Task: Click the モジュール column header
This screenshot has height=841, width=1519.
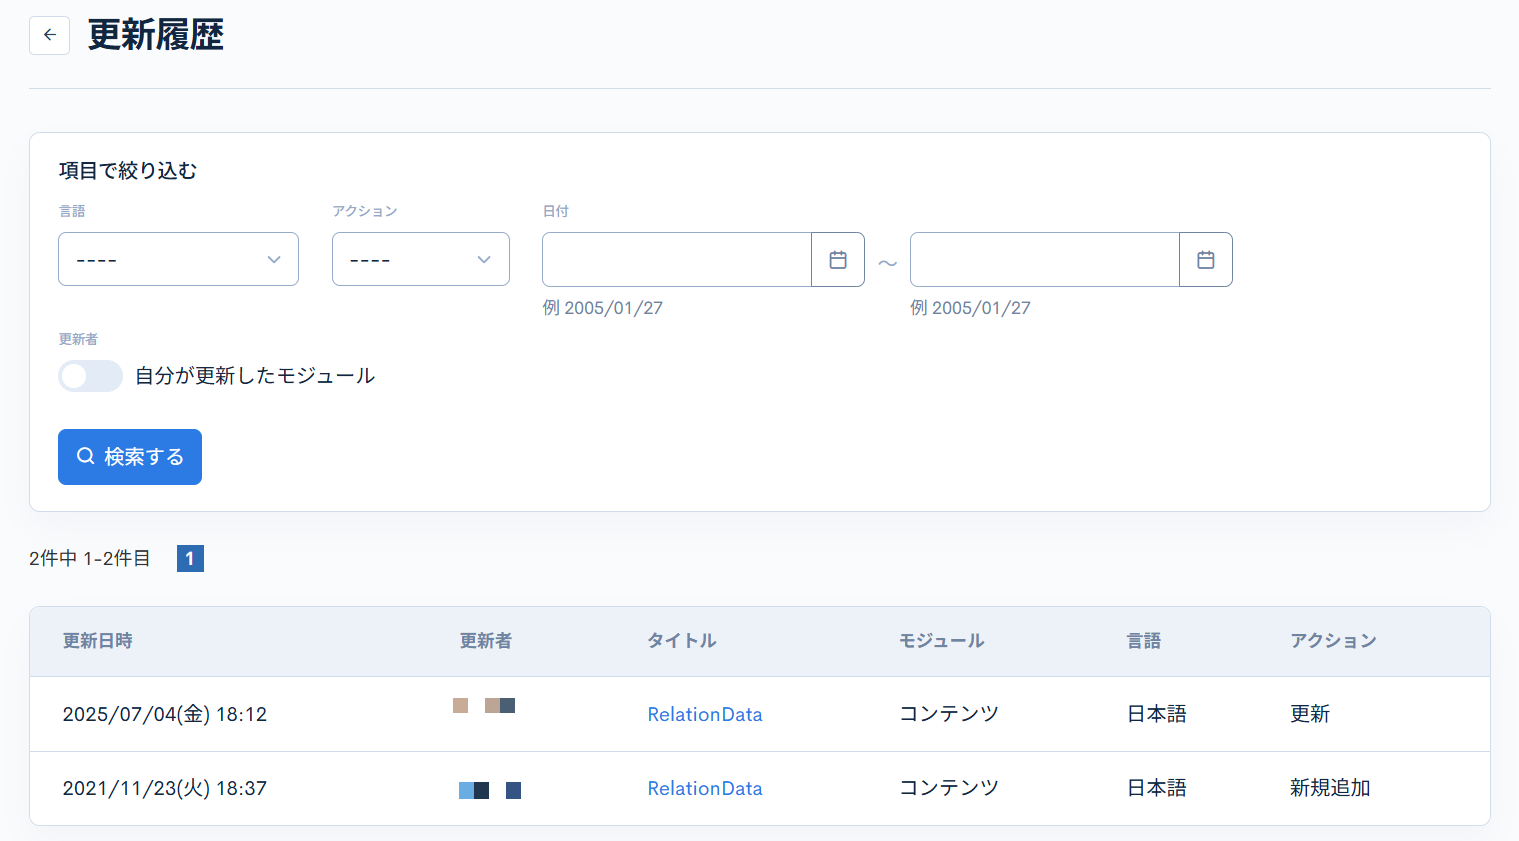Action: [941, 641]
